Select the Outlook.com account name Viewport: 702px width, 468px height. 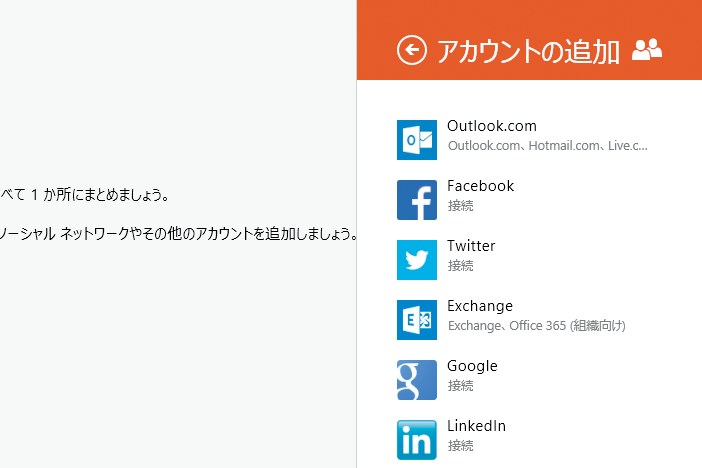tap(492, 126)
